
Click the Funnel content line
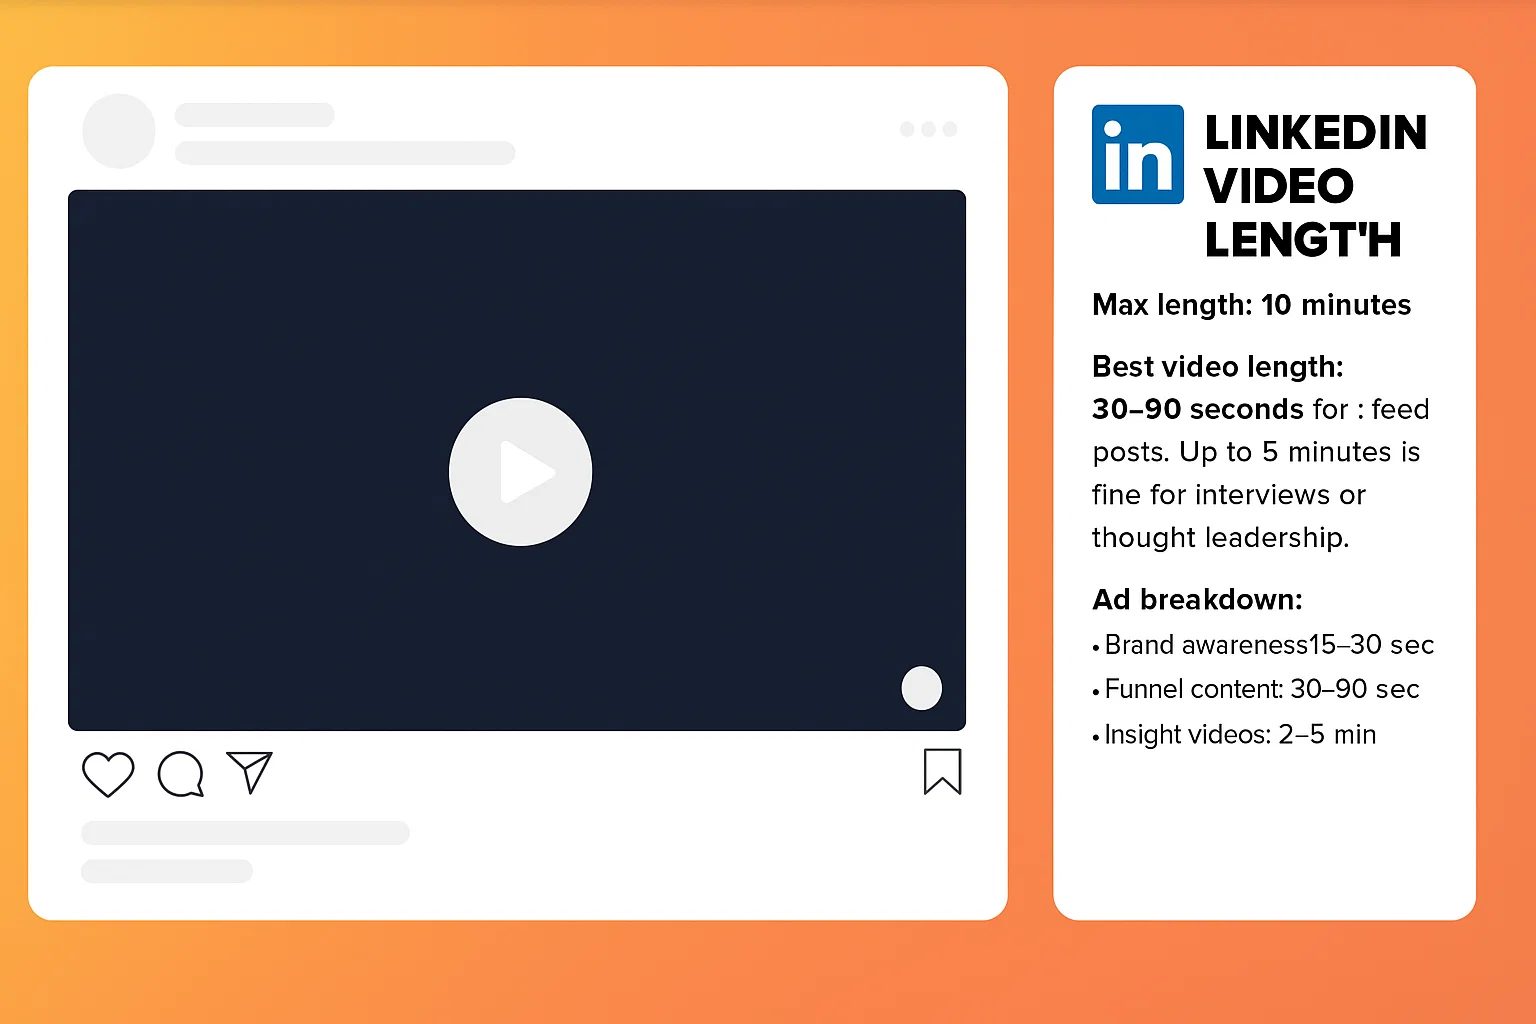[1260, 689]
